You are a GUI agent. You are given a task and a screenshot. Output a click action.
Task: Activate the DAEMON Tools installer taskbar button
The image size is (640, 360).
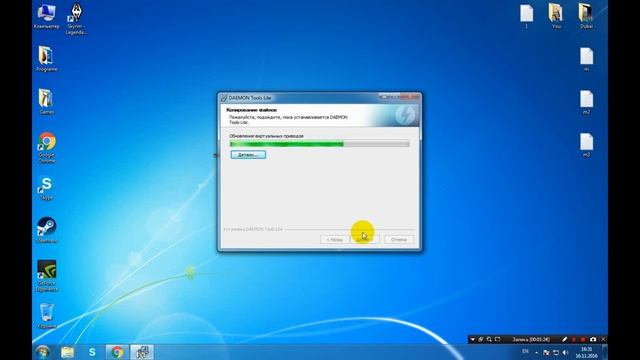(142, 352)
